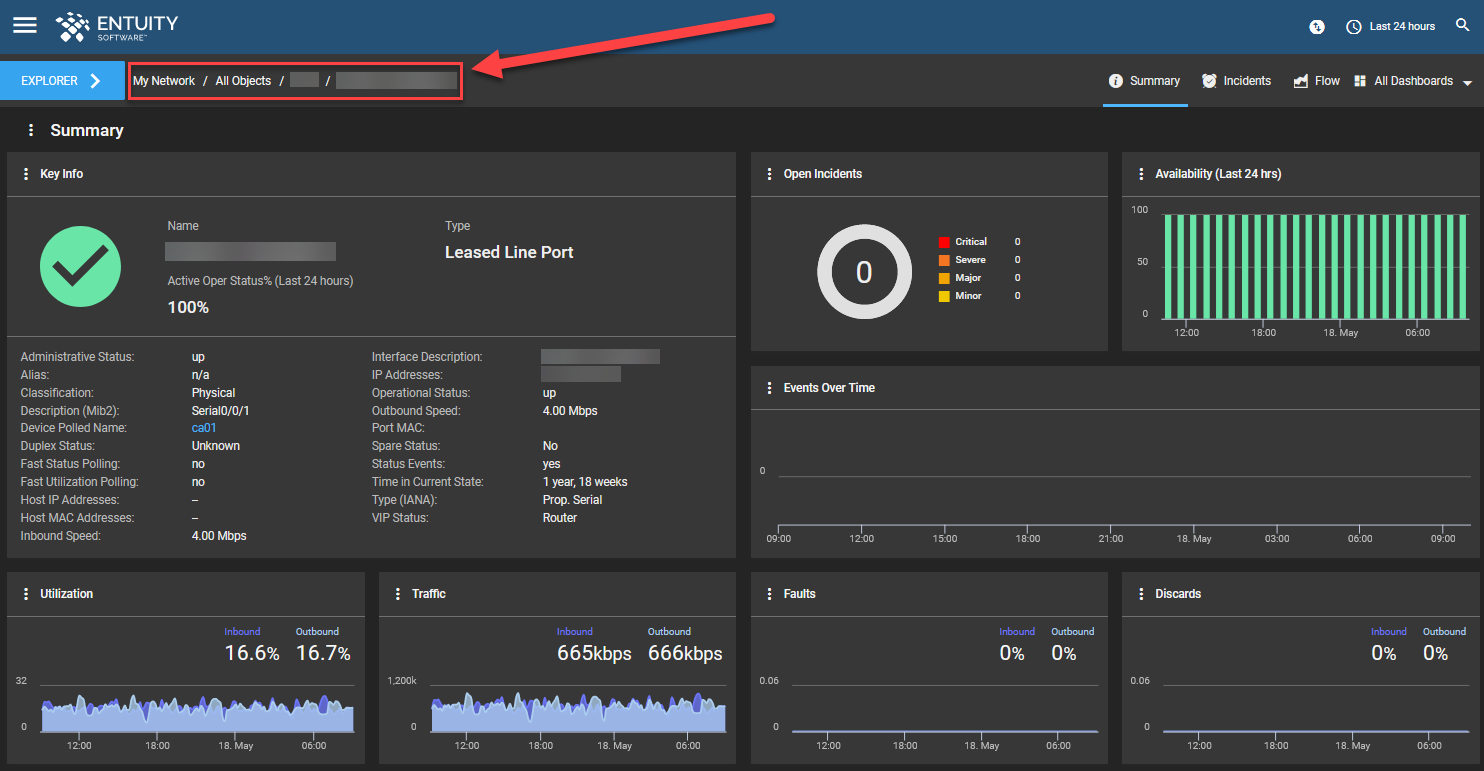
Task: Open the Faults panel options menu
Action: pos(769,594)
